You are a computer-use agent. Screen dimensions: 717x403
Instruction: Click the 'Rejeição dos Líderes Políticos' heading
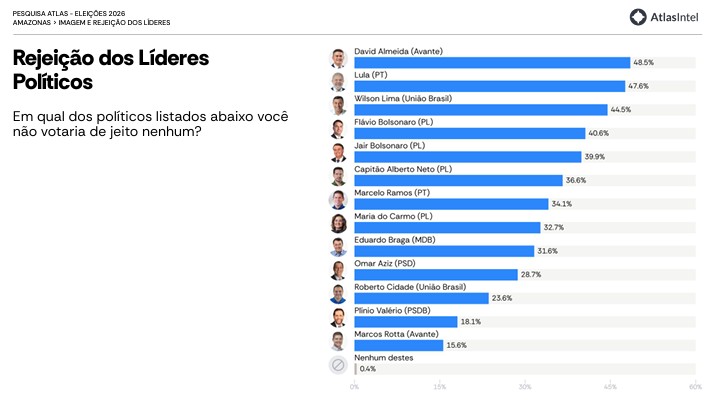pos(111,70)
